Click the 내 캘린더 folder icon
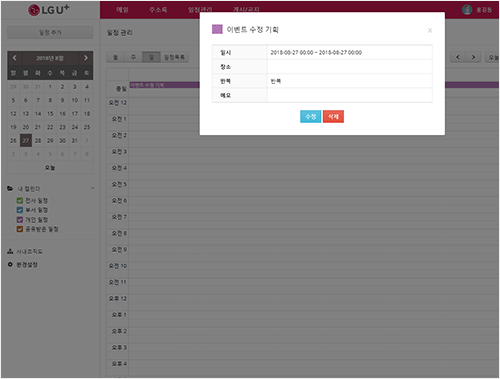The height and width of the screenshot is (379, 500). click(x=10, y=189)
